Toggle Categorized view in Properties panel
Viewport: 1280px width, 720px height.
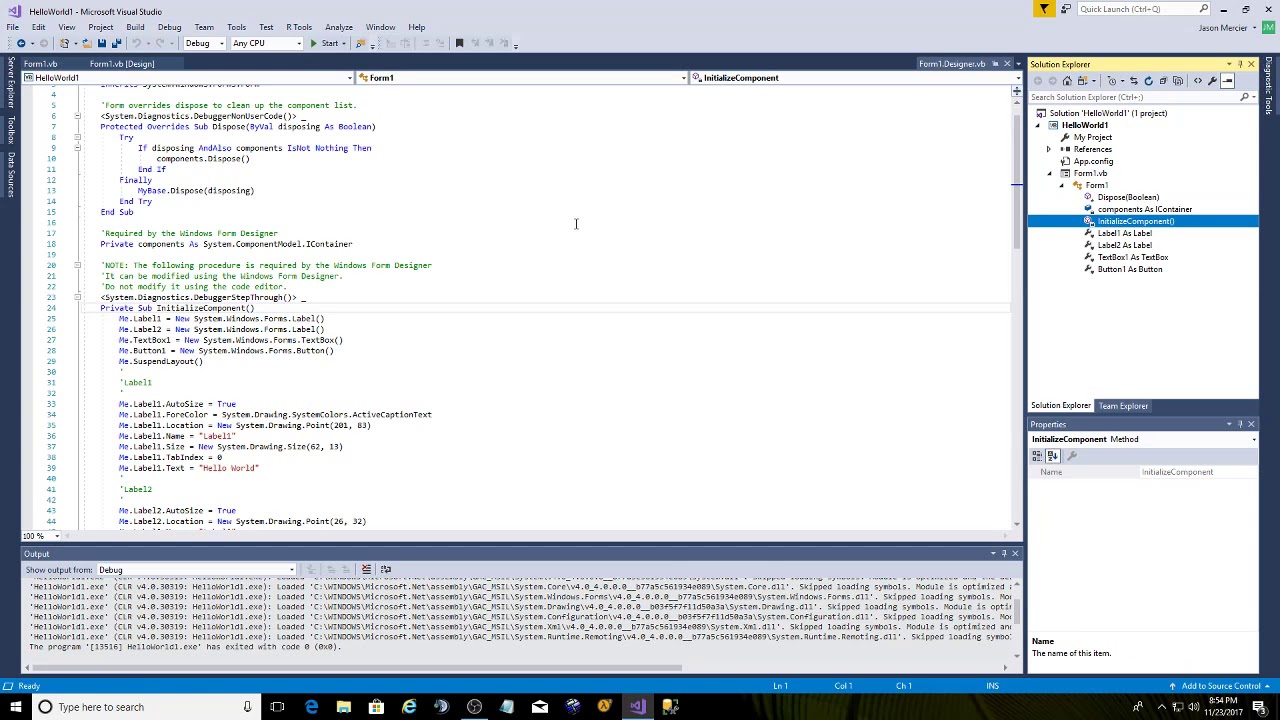(1038, 456)
